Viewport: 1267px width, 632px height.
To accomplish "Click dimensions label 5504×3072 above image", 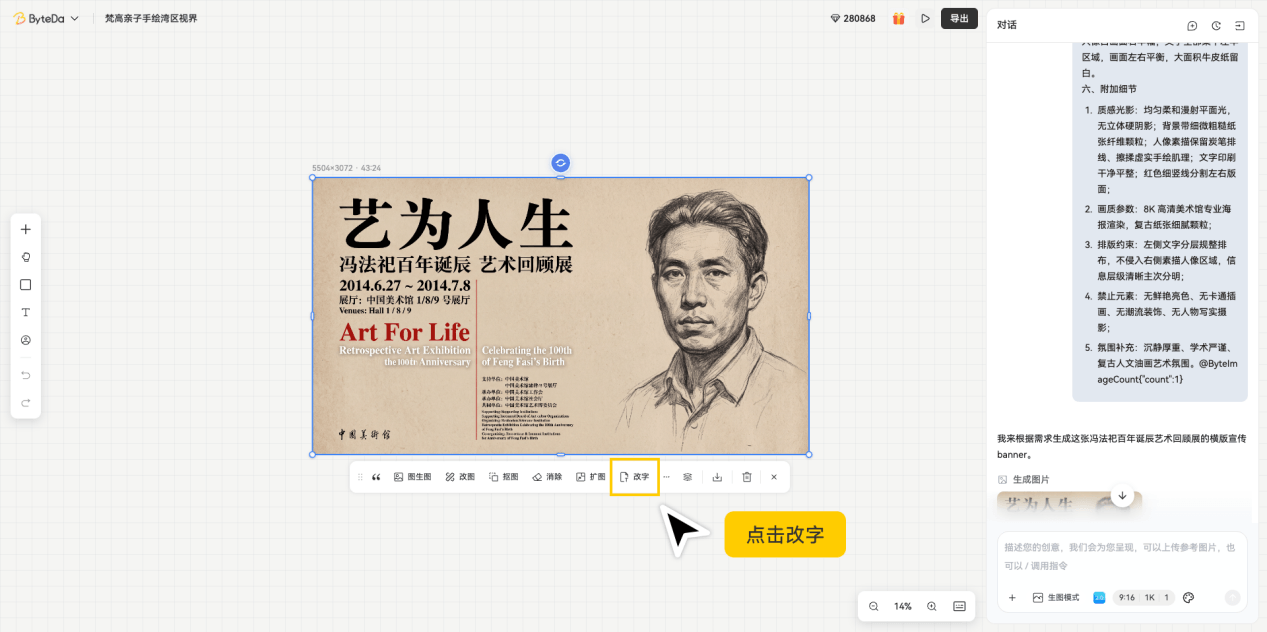I will [333, 168].
